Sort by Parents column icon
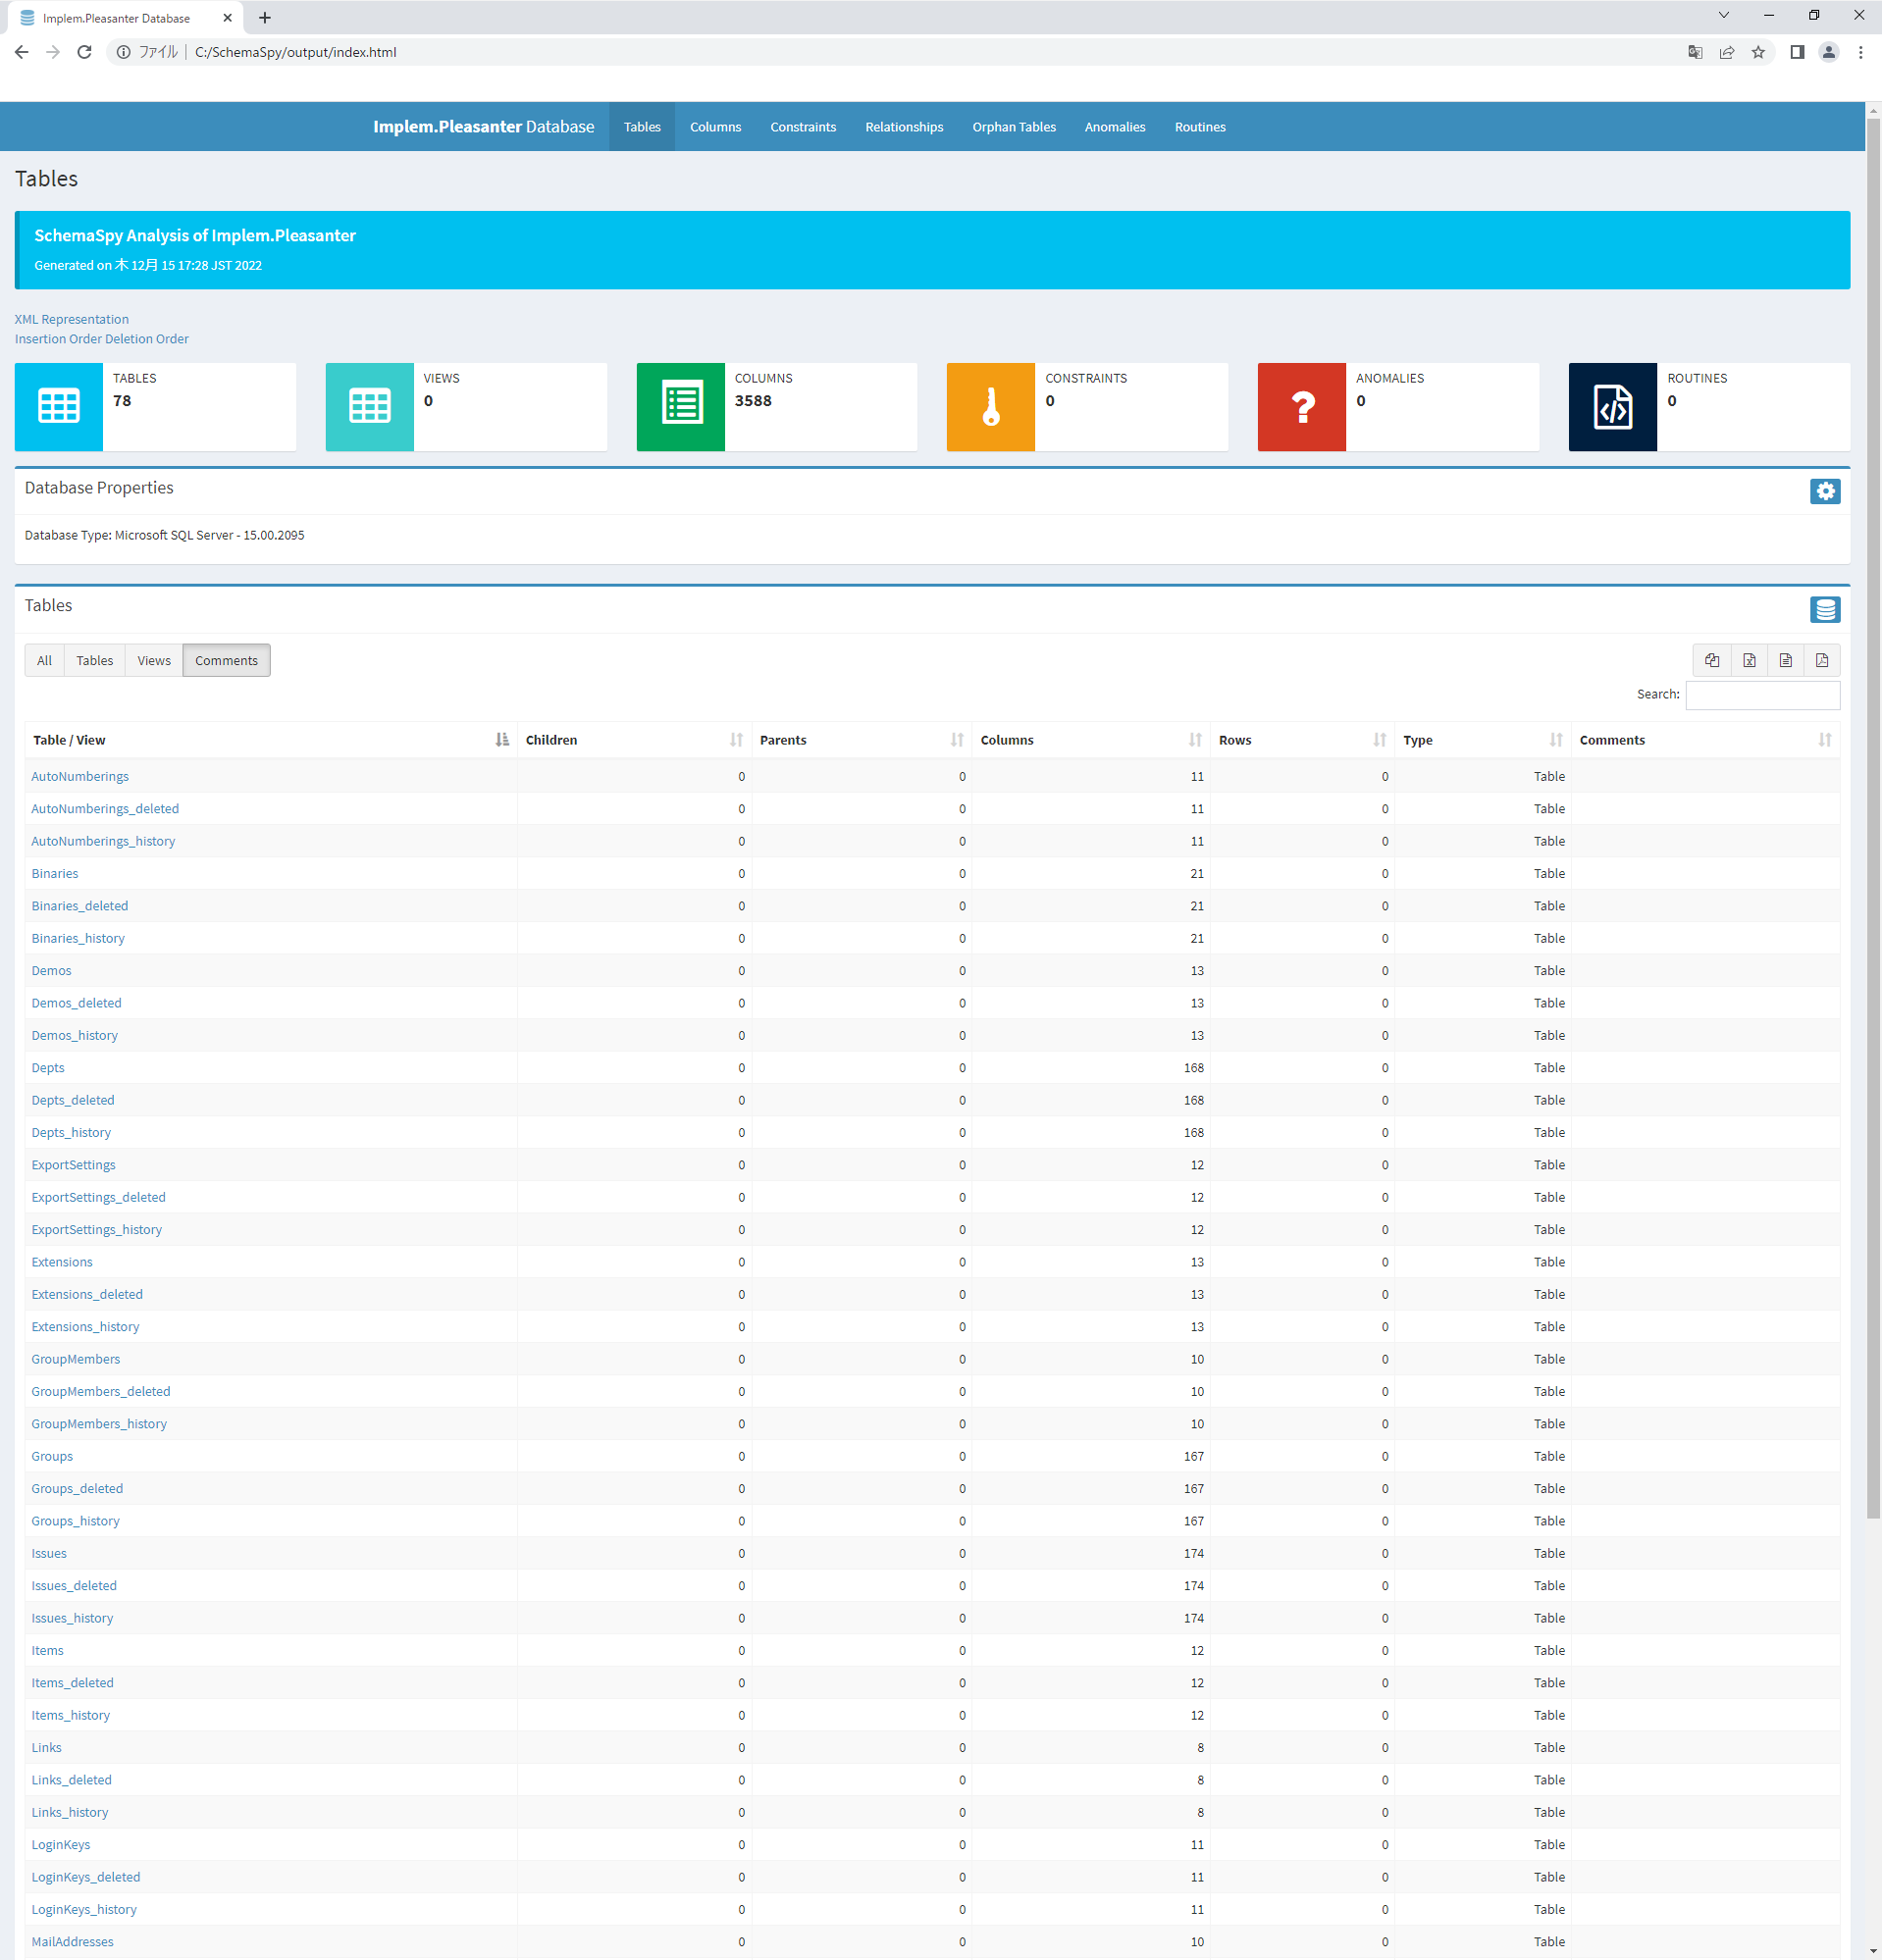 click(x=957, y=740)
